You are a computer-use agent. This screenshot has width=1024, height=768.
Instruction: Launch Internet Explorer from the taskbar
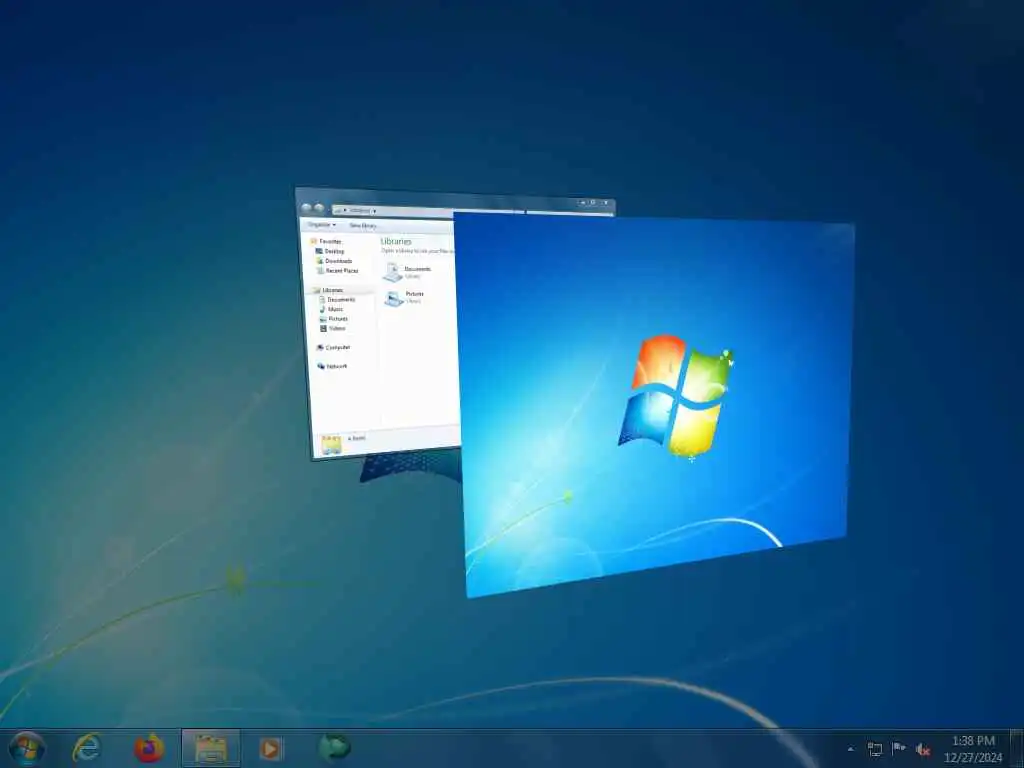tap(87, 748)
